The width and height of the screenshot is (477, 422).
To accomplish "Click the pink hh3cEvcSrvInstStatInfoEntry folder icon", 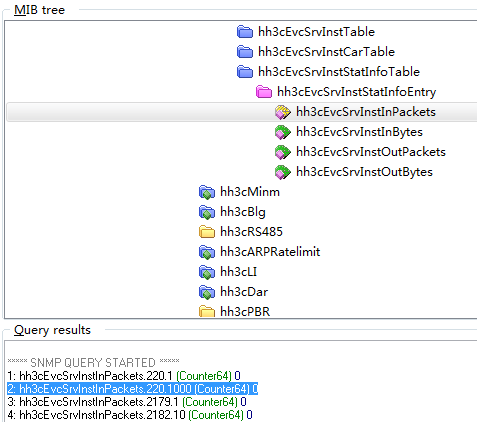I will [x=264, y=92].
